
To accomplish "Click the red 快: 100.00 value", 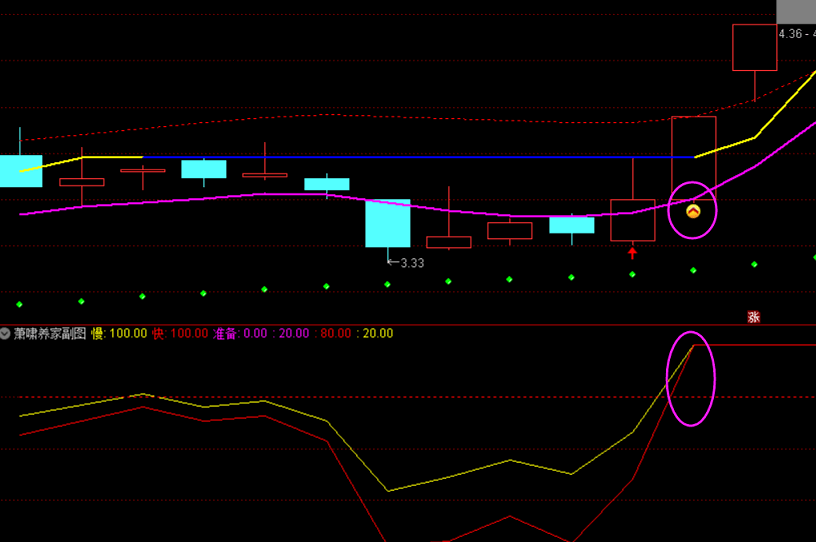I will (x=180, y=334).
